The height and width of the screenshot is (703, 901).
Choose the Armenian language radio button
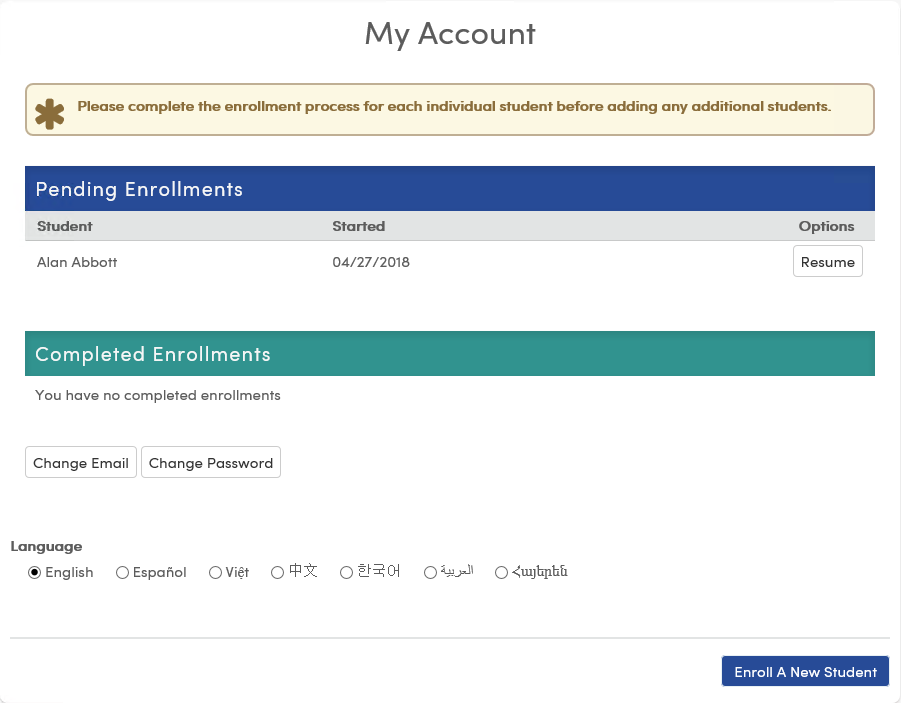[x=502, y=573]
